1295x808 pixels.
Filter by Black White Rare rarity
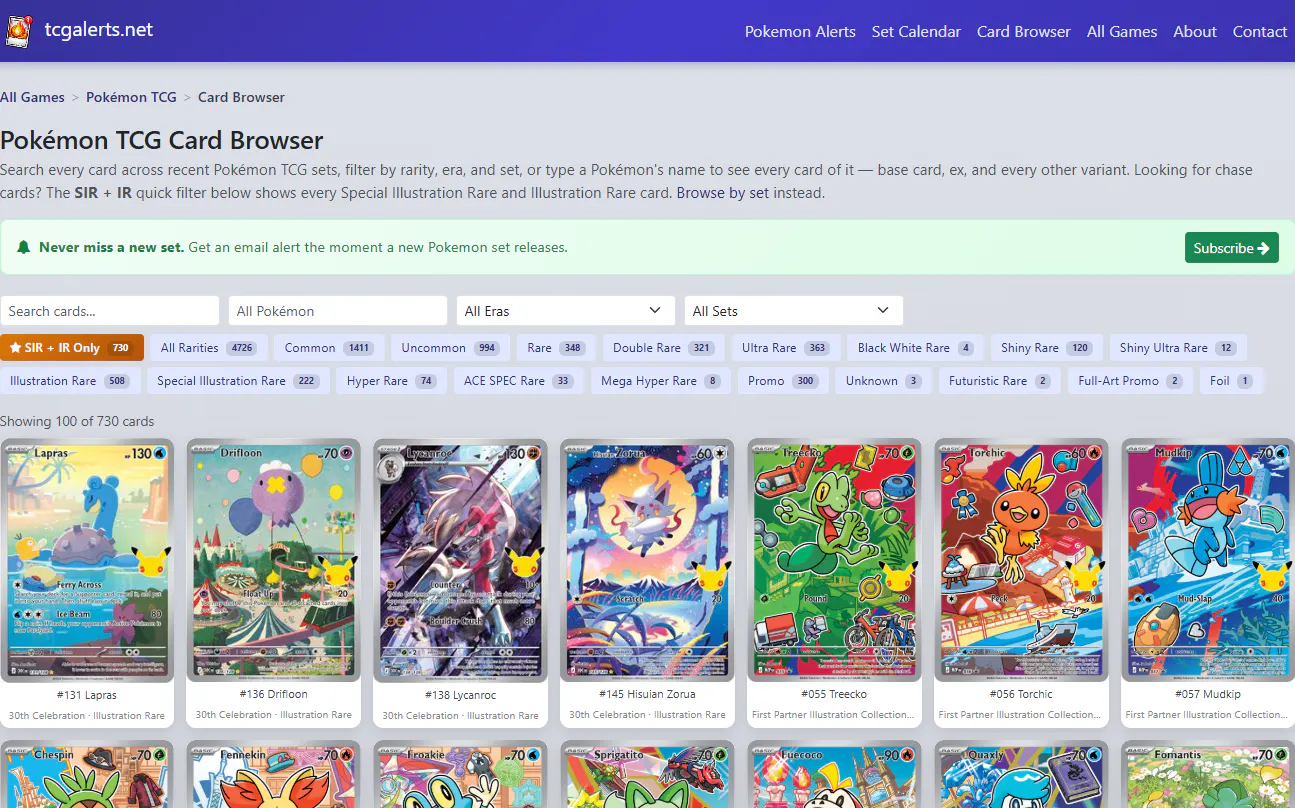tap(916, 348)
